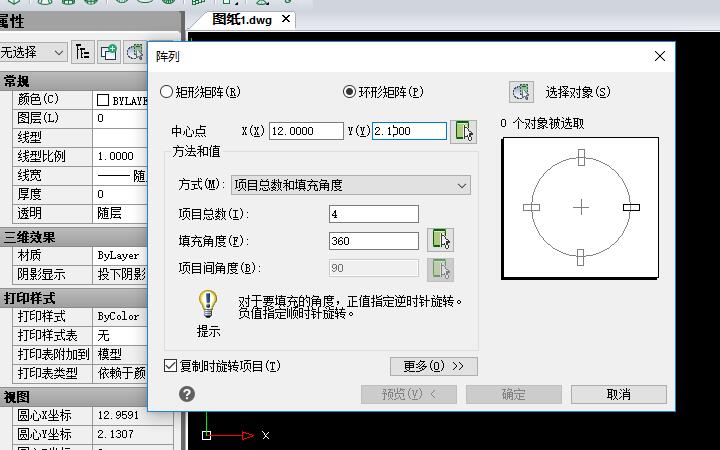Click the 颜色 ByLayer color swatch
The width and height of the screenshot is (720, 450).
(103, 100)
